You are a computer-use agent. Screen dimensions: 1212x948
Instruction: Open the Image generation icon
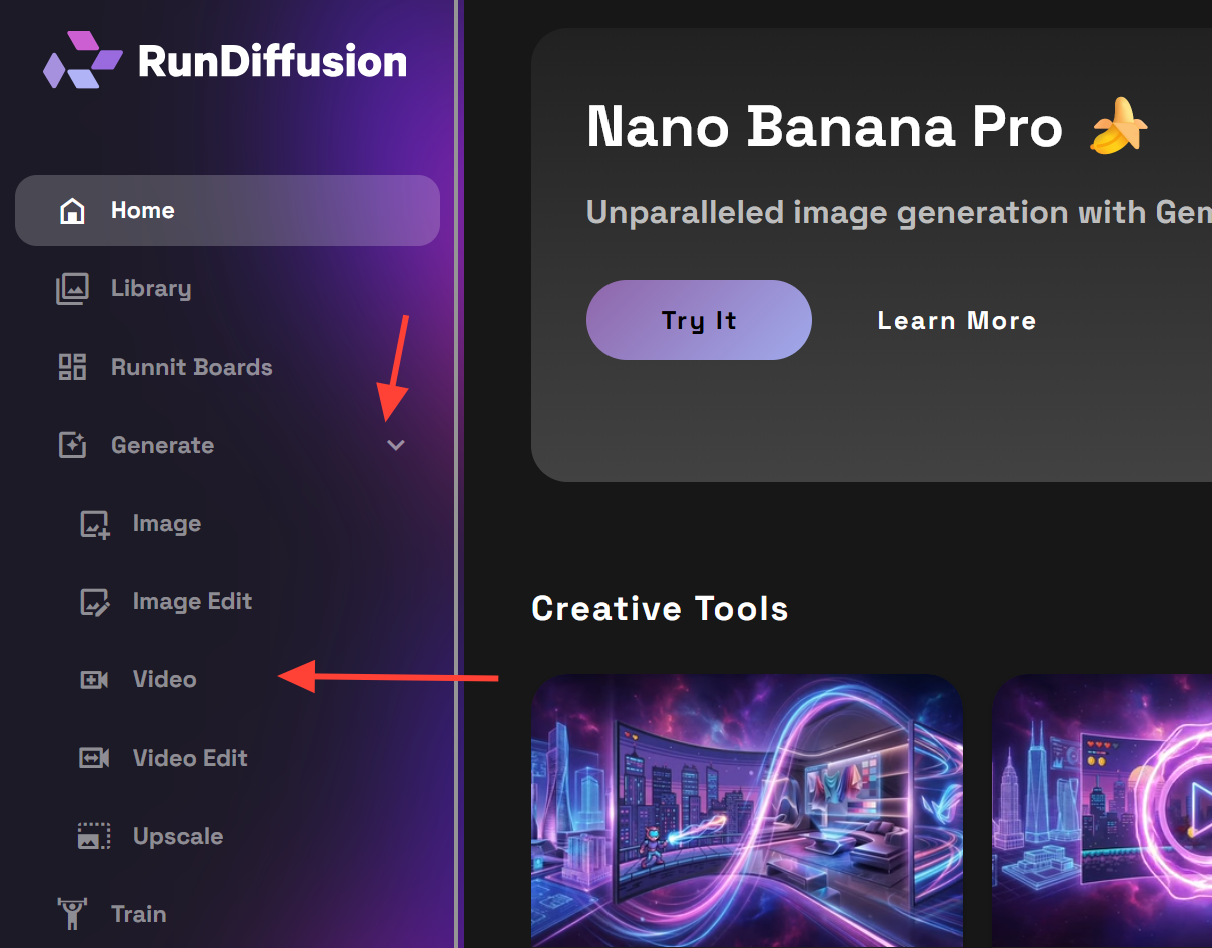click(x=94, y=523)
